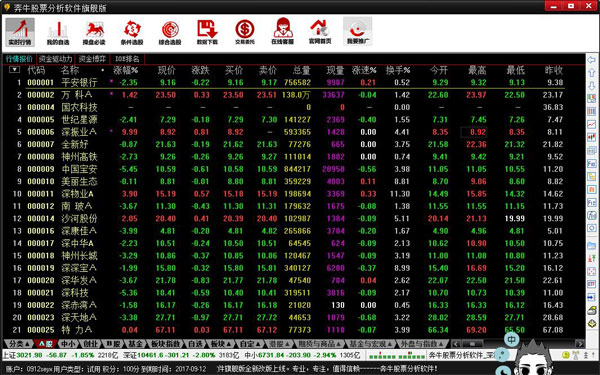Click the blue folder icon in right sidebar
Viewport: 600px width, 375px height.
pyautogui.click(x=592, y=245)
